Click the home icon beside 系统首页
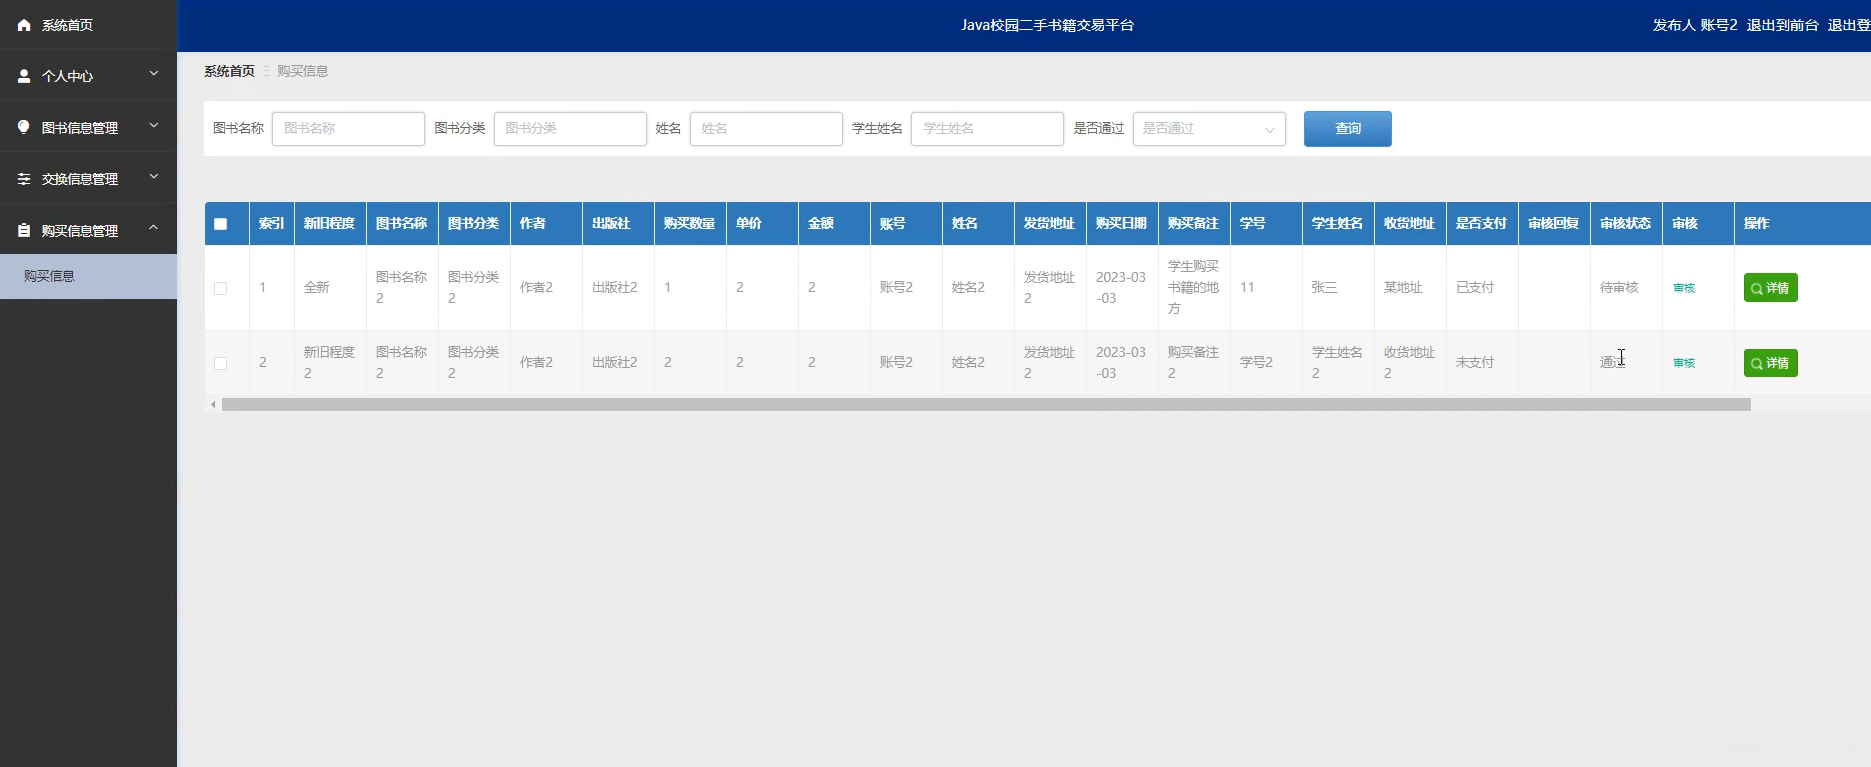The image size is (1871, 767). click(24, 25)
